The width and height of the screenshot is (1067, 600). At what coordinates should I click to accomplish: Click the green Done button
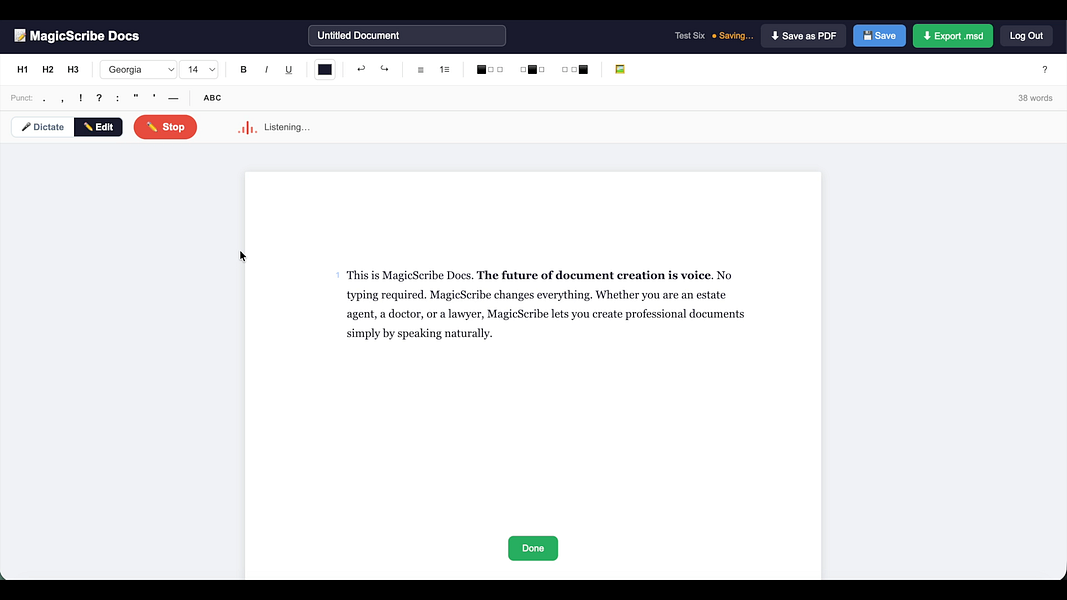tap(533, 548)
